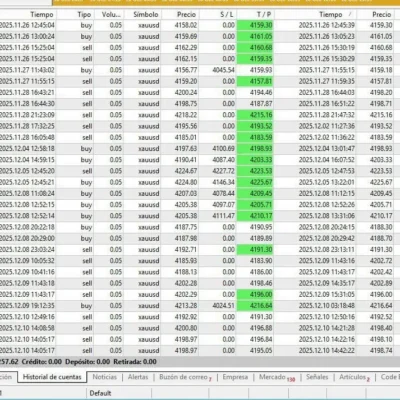This screenshot has height=400, width=400.
Task: Select the Retirada: 0.00 summary text
Action: (135, 362)
